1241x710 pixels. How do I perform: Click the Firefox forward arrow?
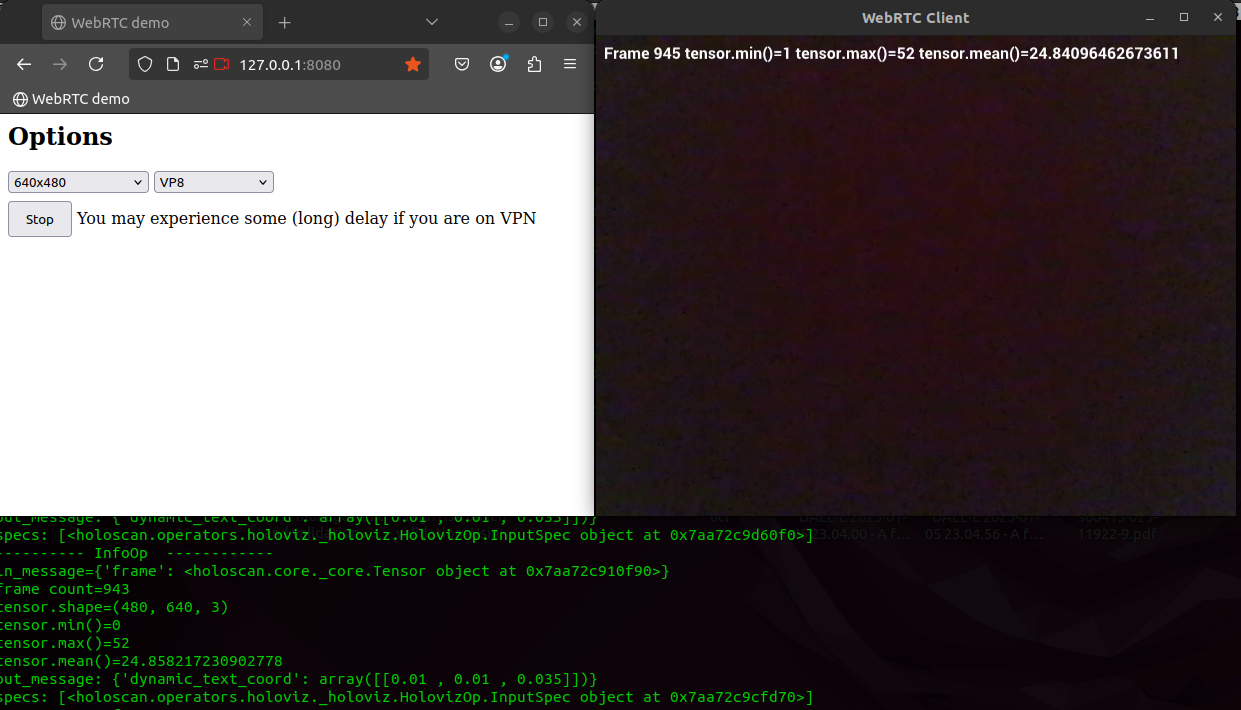pos(60,64)
